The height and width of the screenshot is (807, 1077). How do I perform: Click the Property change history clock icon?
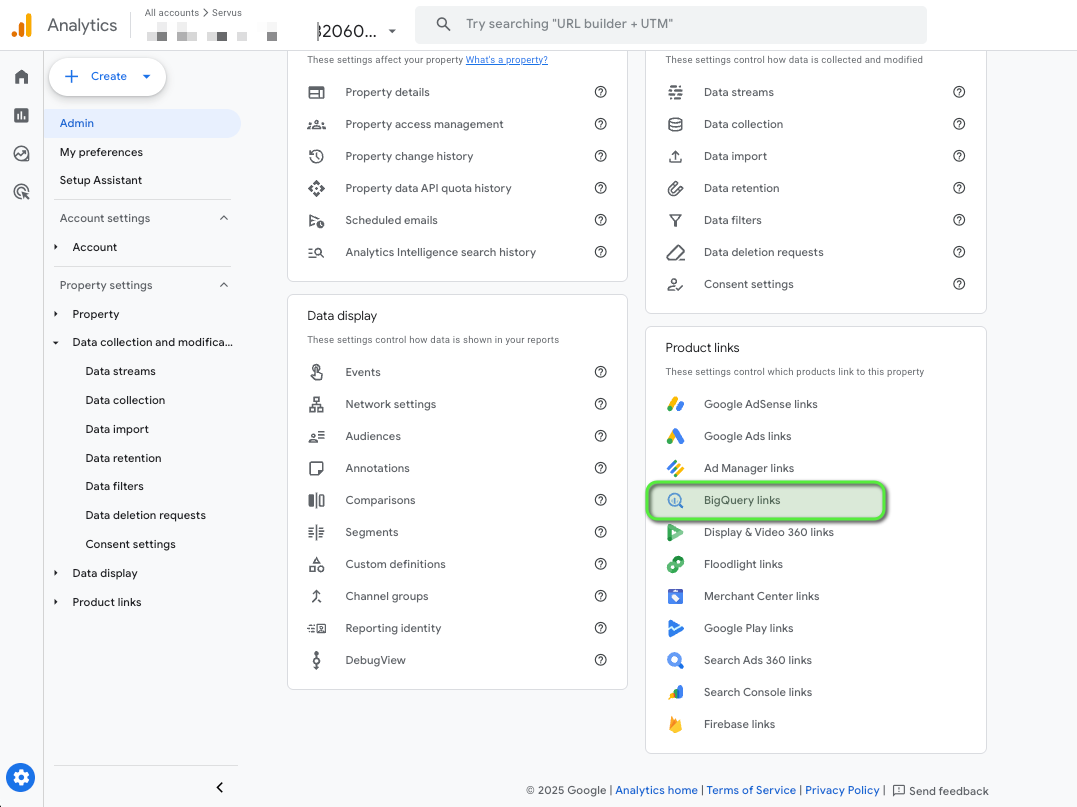point(316,156)
